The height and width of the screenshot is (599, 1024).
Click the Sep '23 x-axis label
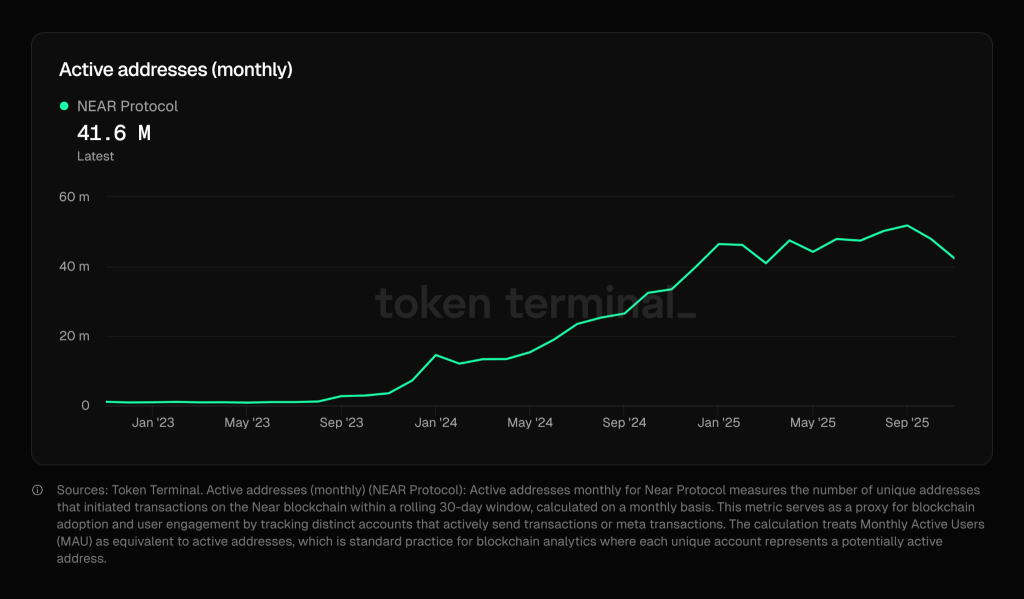(341, 423)
